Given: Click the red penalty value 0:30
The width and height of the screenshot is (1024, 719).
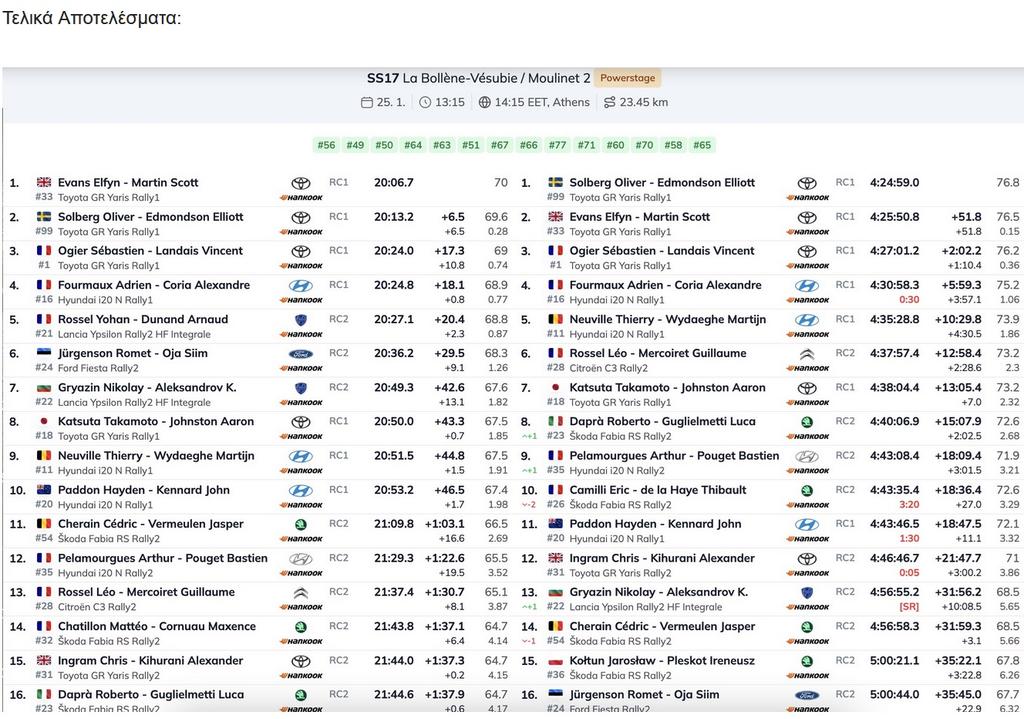Looking at the screenshot, I should coord(909,300).
